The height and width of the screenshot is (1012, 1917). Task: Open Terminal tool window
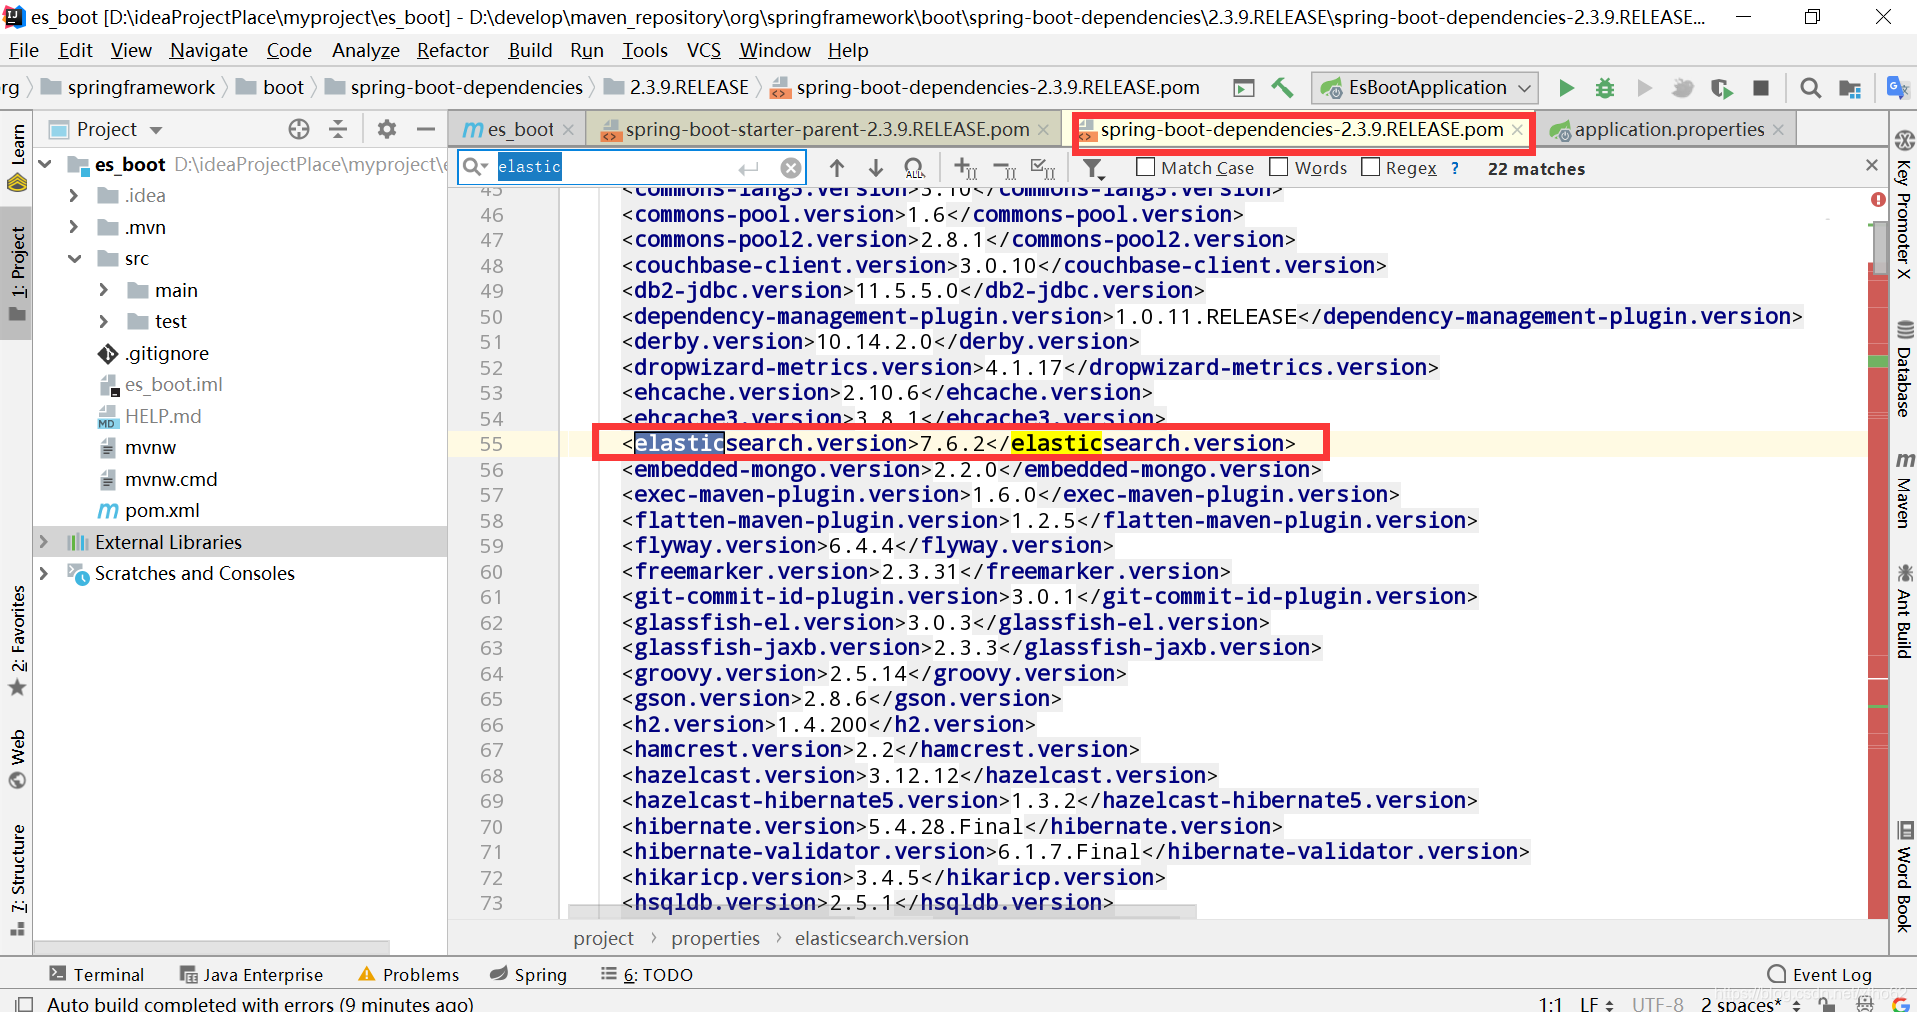point(97,974)
